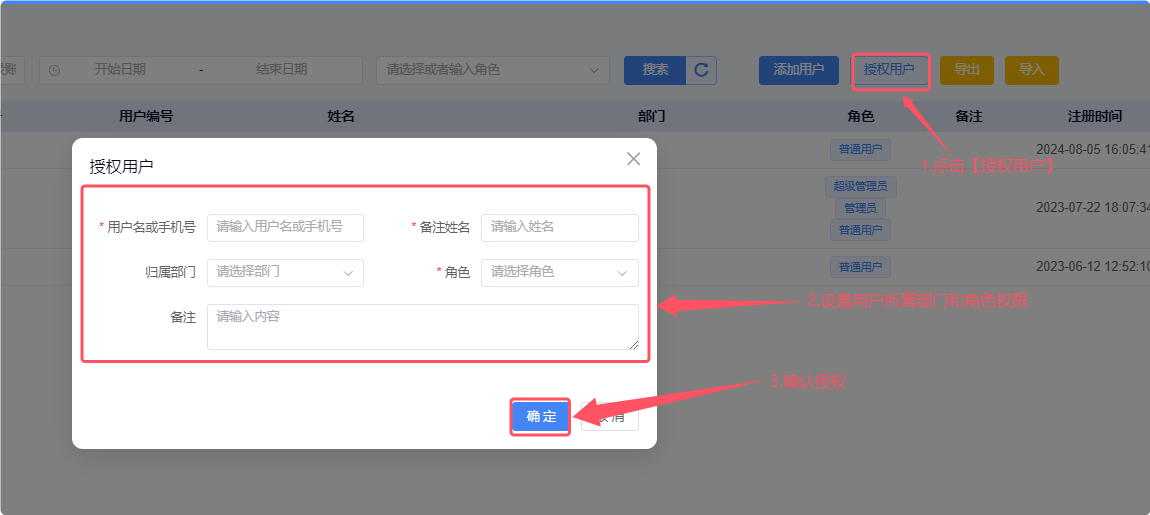Click the 搜索 button
The width and height of the screenshot is (1150, 515).
pyautogui.click(x=655, y=70)
